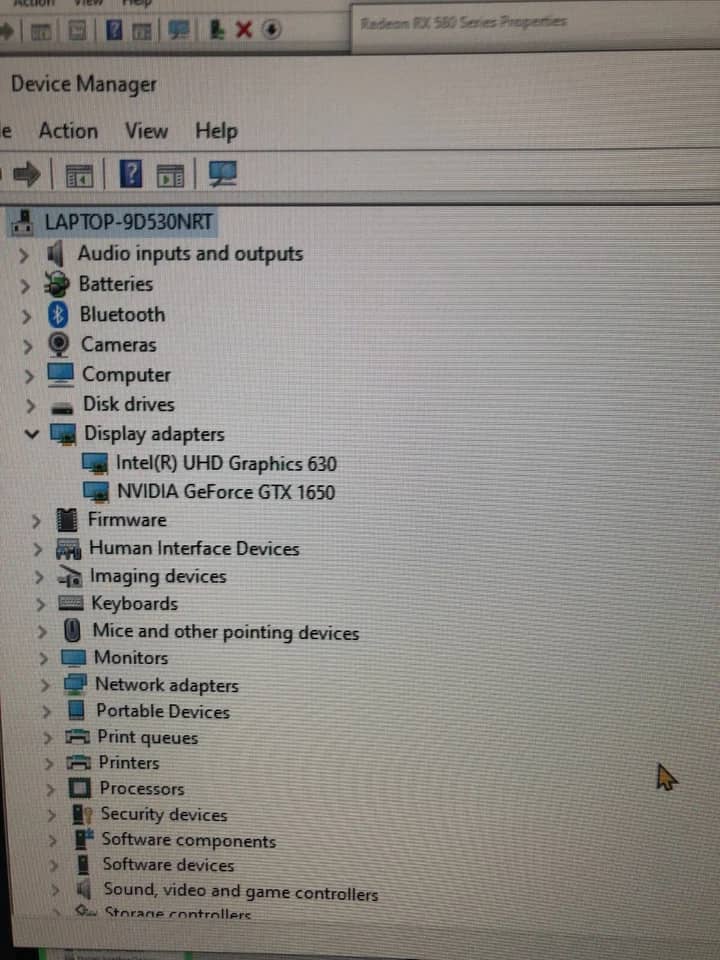Select Intel(R) UHD Graphics 630 entry
The image size is (720, 960).
click(227, 463)
